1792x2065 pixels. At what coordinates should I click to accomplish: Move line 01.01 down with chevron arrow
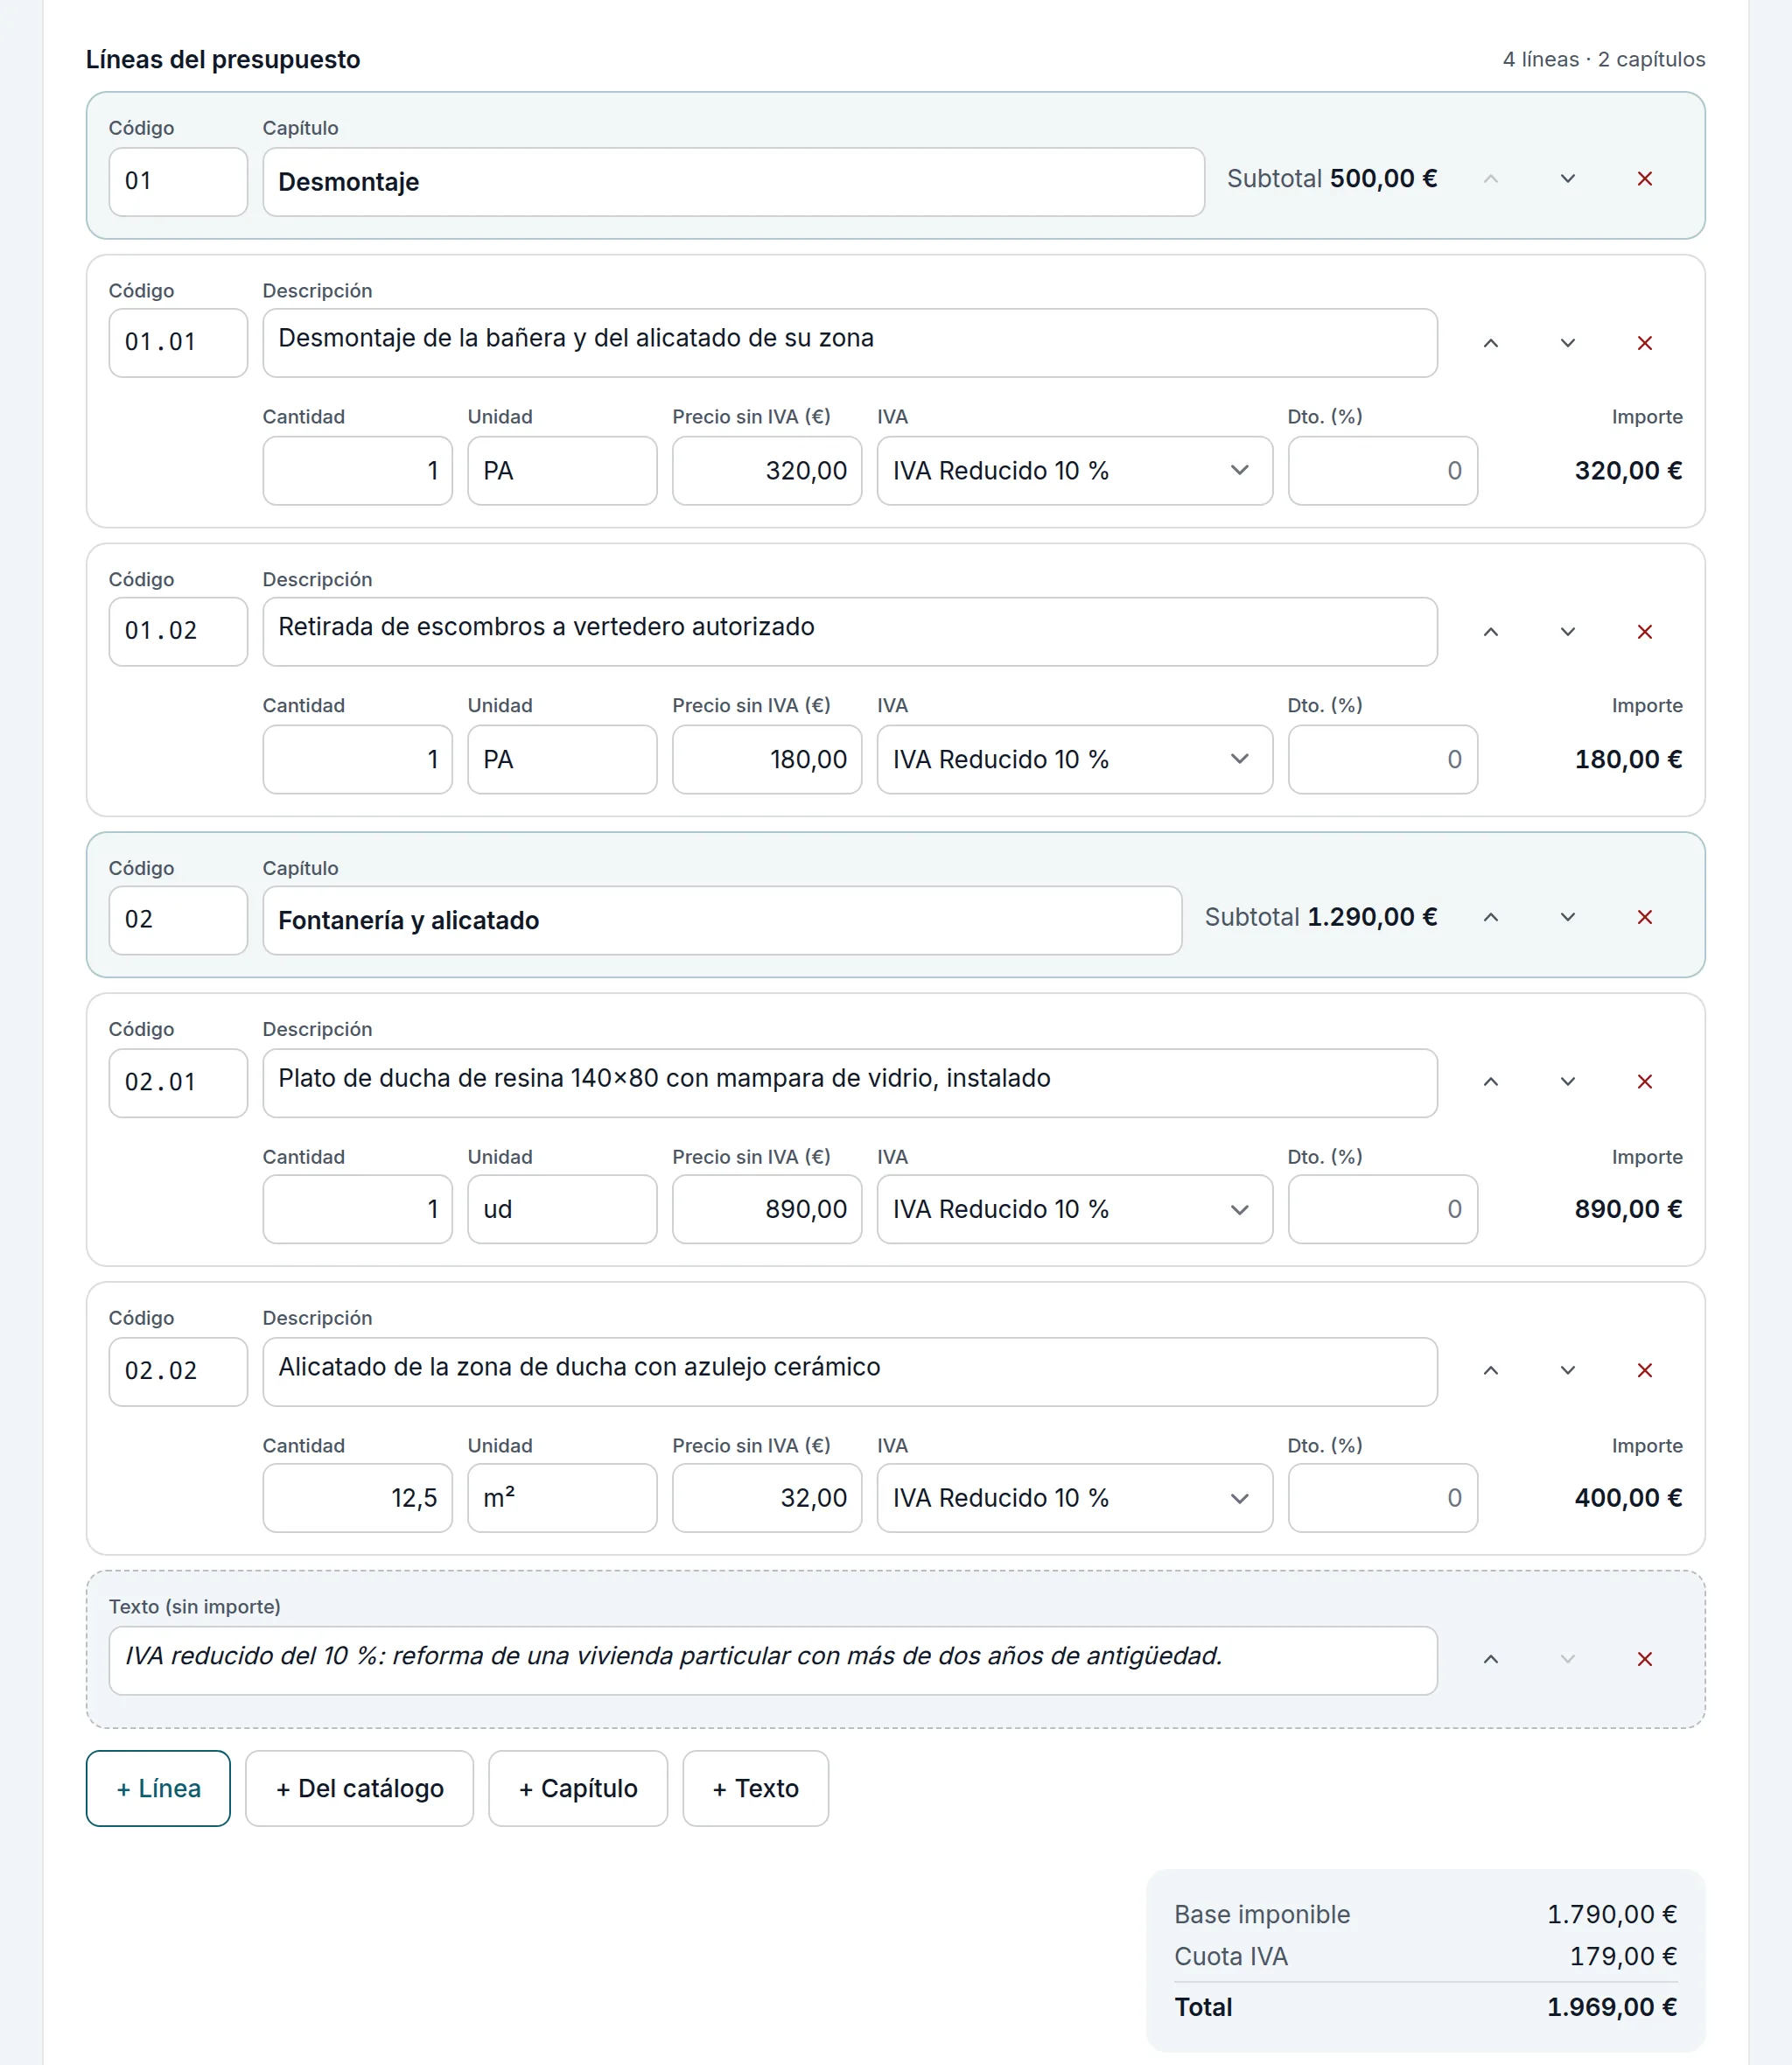[x=1567, y=343]
